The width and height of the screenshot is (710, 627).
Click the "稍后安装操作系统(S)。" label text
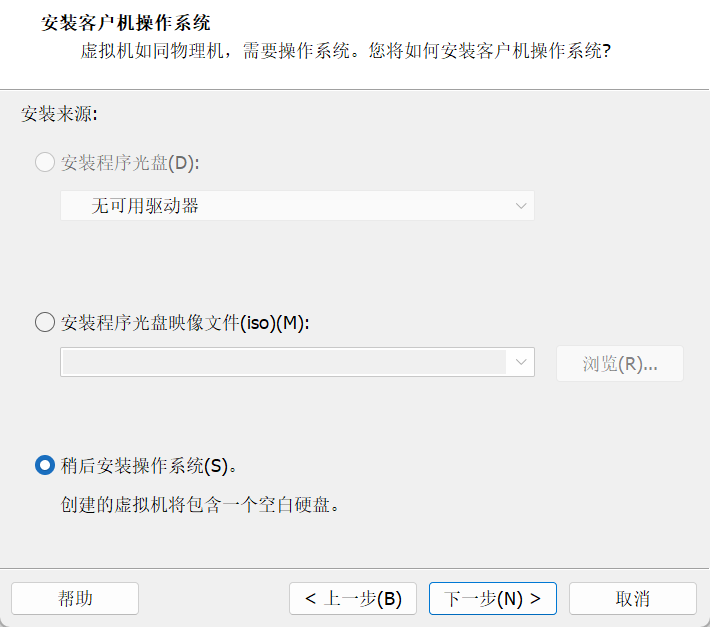(x=148, y=466)
